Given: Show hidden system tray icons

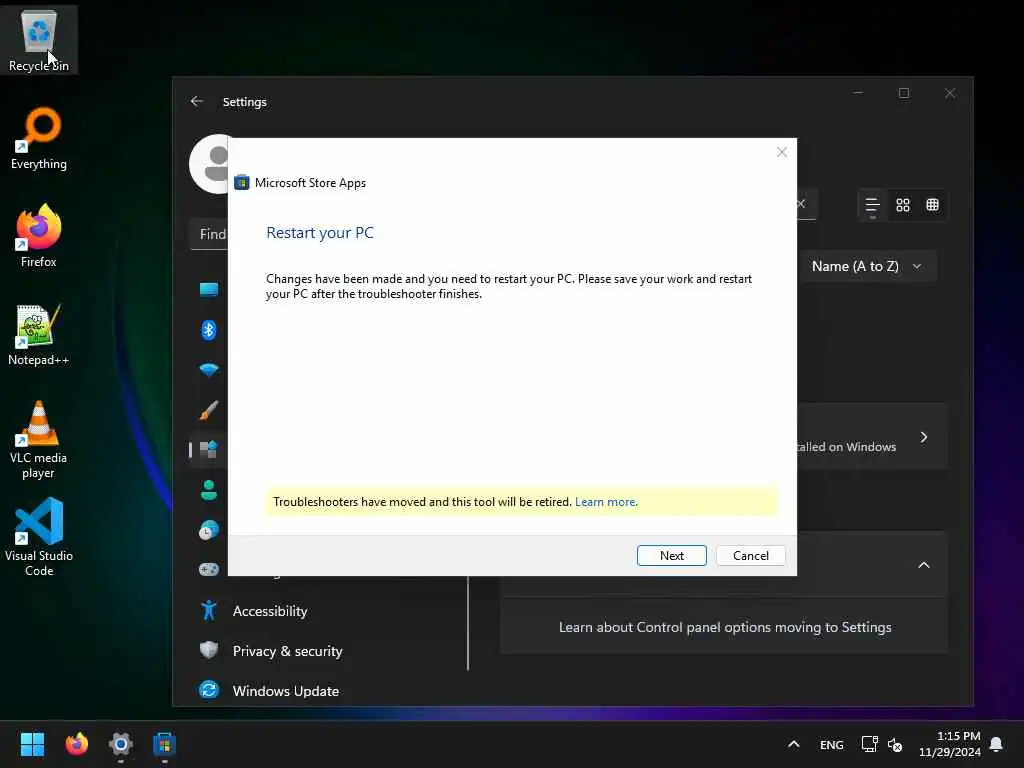Looking at the screenshot, I should (793, 744).
